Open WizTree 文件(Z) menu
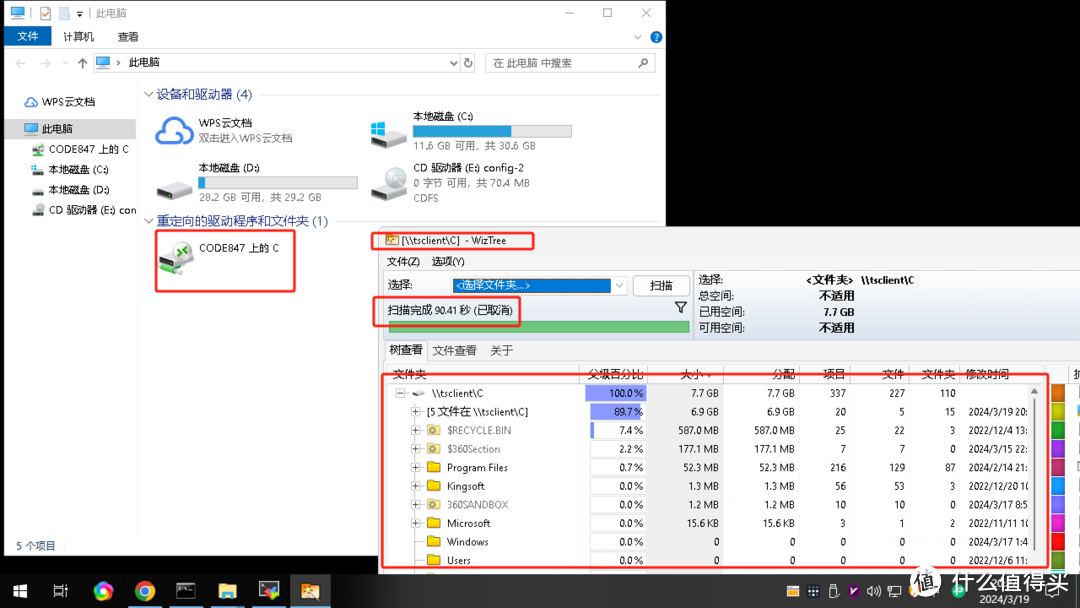 (x=403, y=261)
